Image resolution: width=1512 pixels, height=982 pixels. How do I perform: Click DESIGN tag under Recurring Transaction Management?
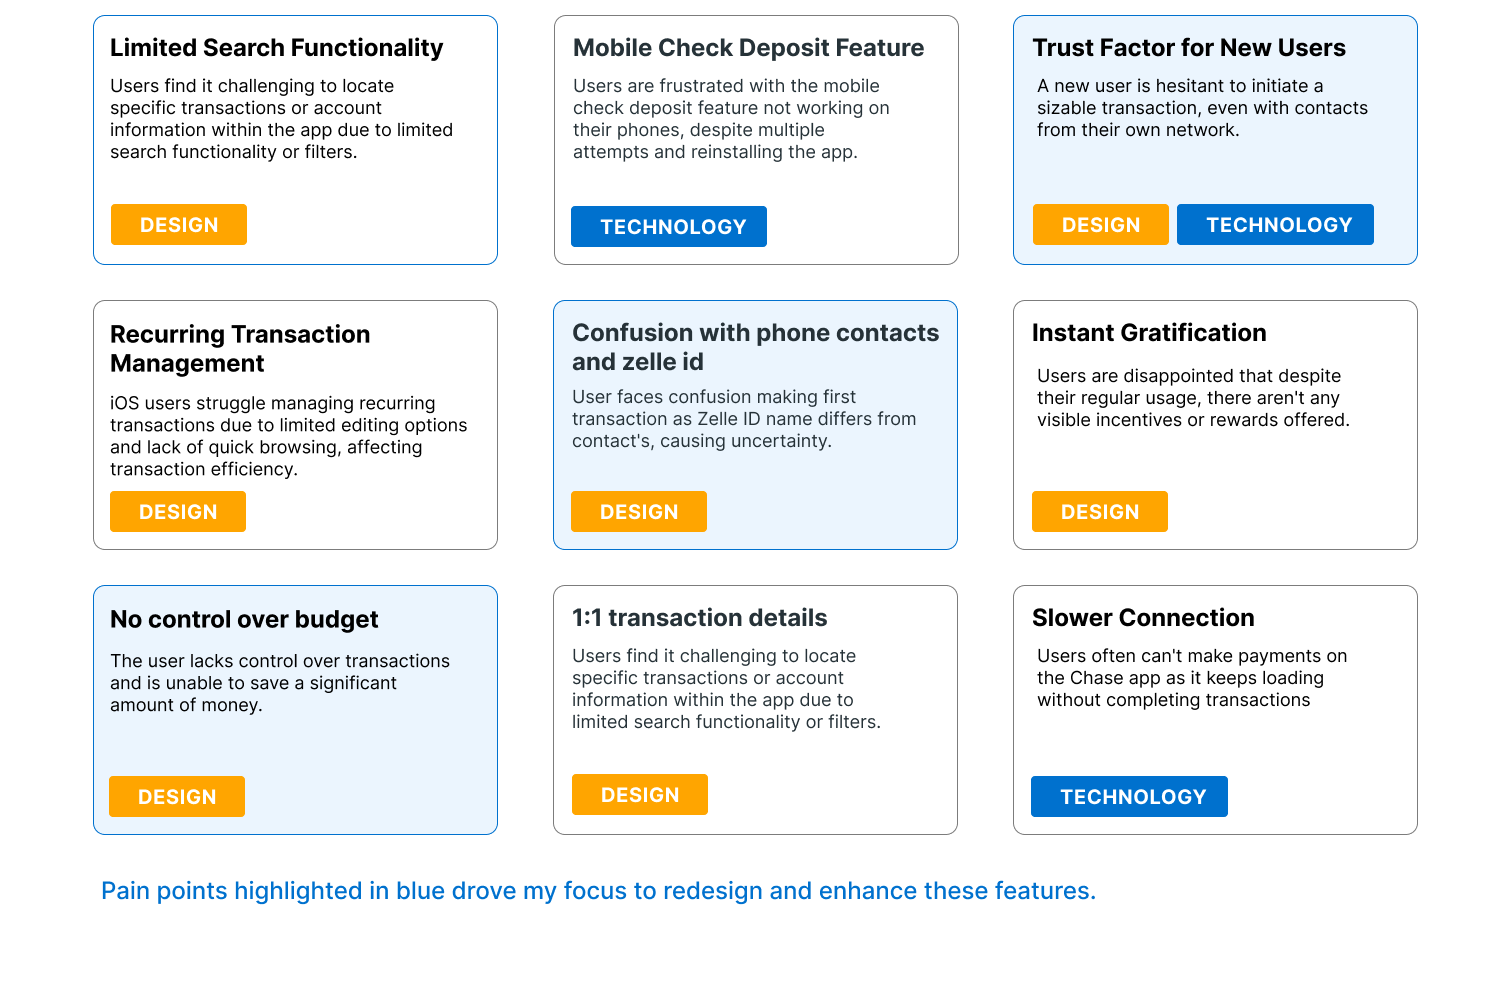(178, 512)
